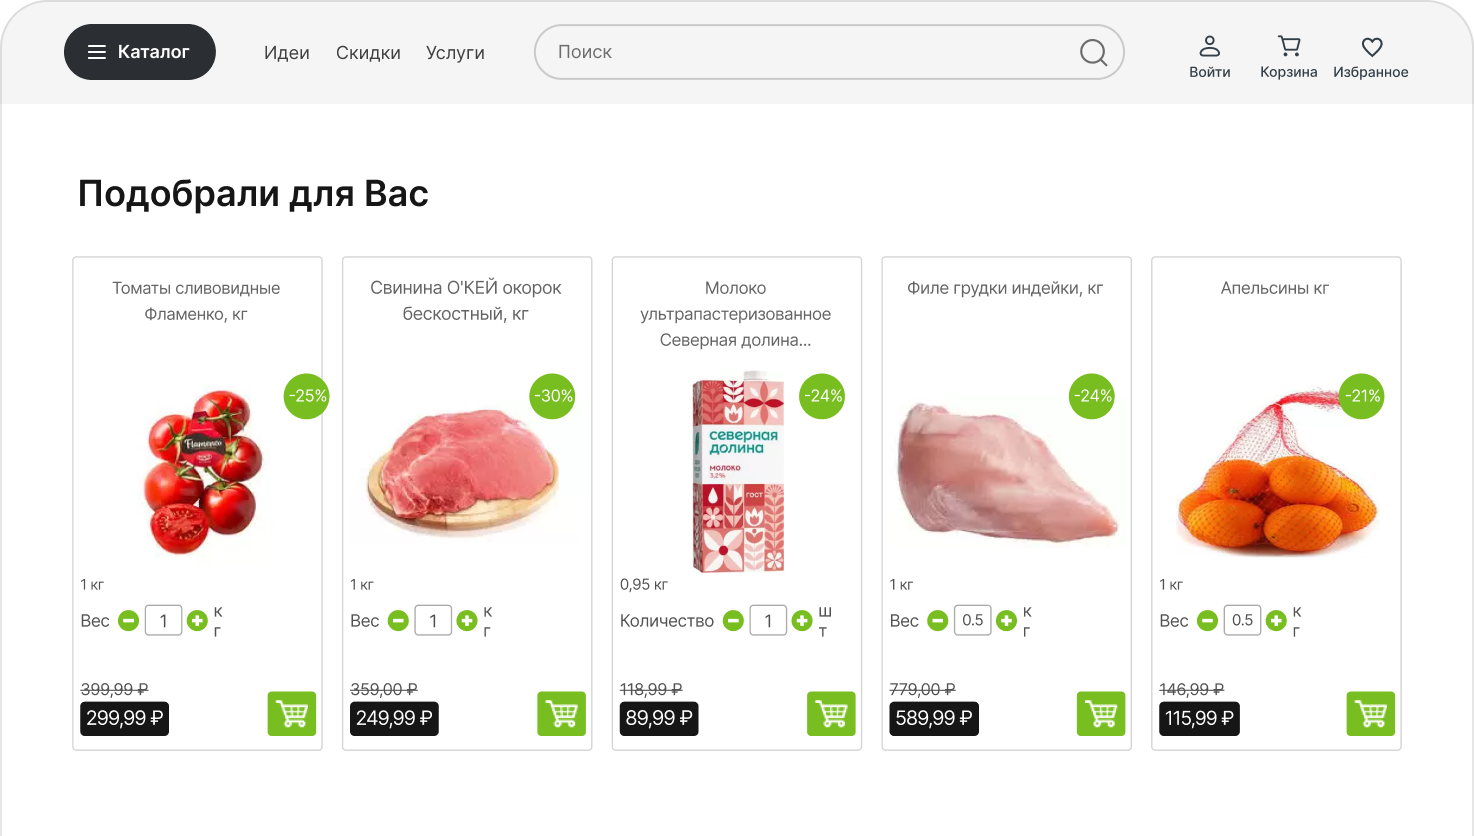This screenshot has width=1474, height=836.
Task: Add Филе грудки индейки to cart
Action: (x=1101, y=714)
